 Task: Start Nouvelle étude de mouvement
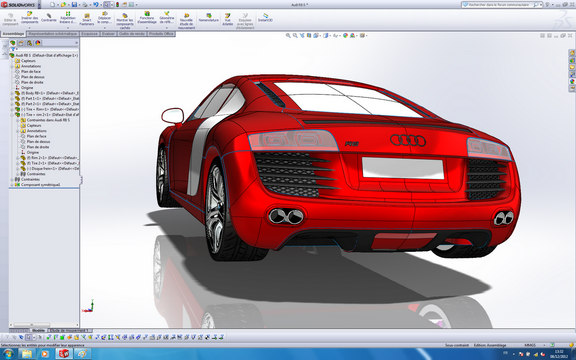(x=187, y=21)
